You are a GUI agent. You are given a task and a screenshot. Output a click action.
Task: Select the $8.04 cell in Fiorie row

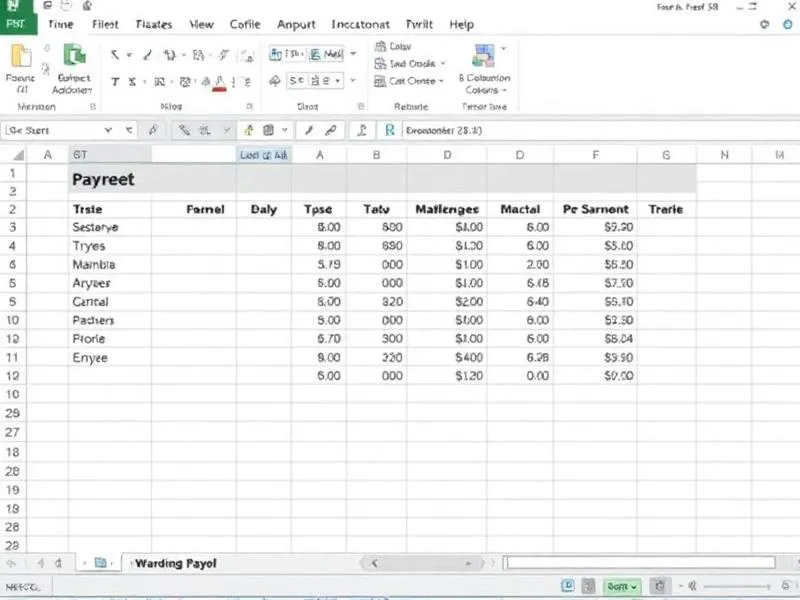595,339
